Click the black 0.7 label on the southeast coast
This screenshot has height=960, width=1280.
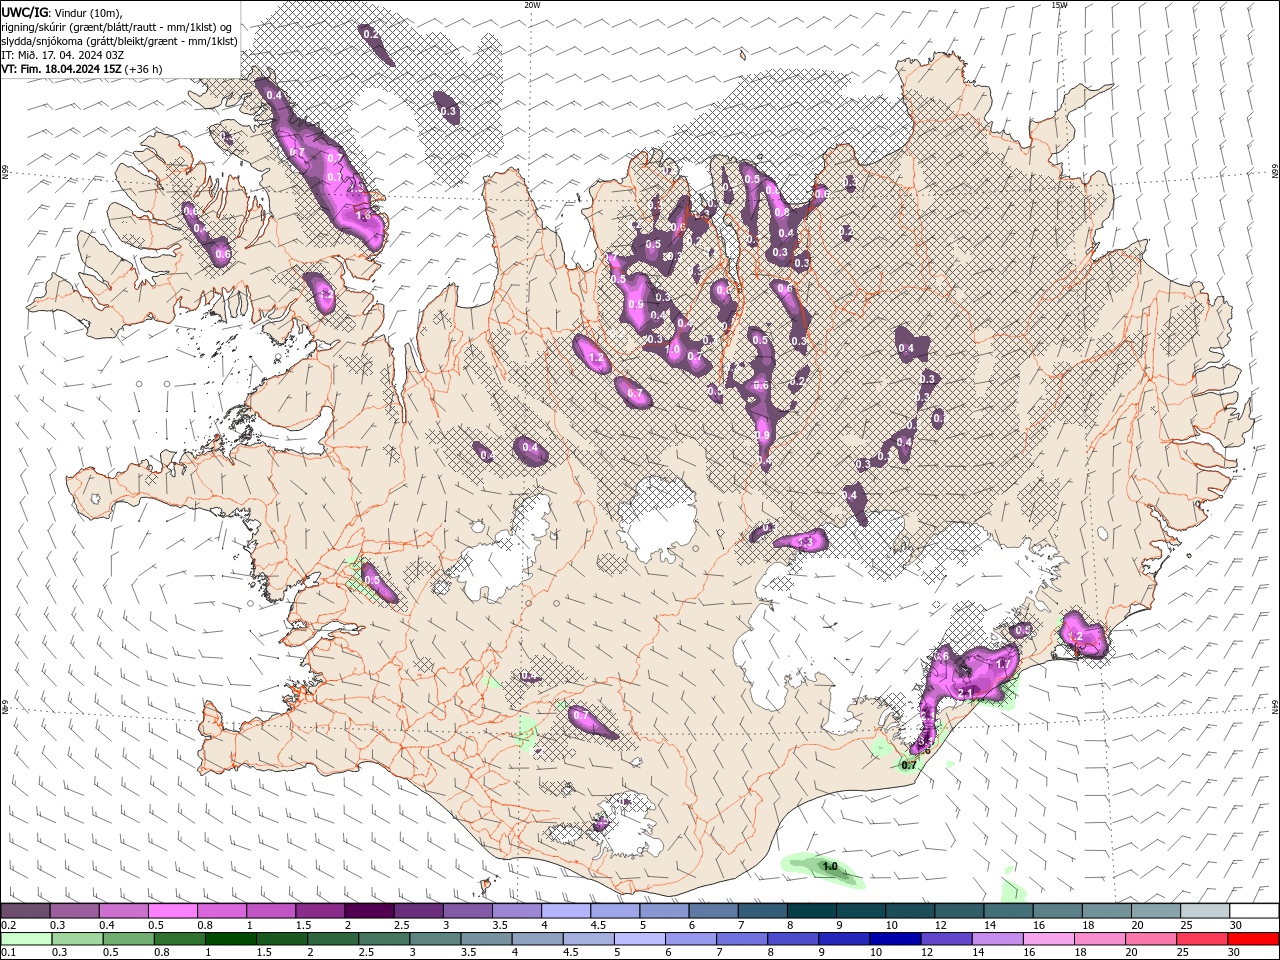click(909, 765)
